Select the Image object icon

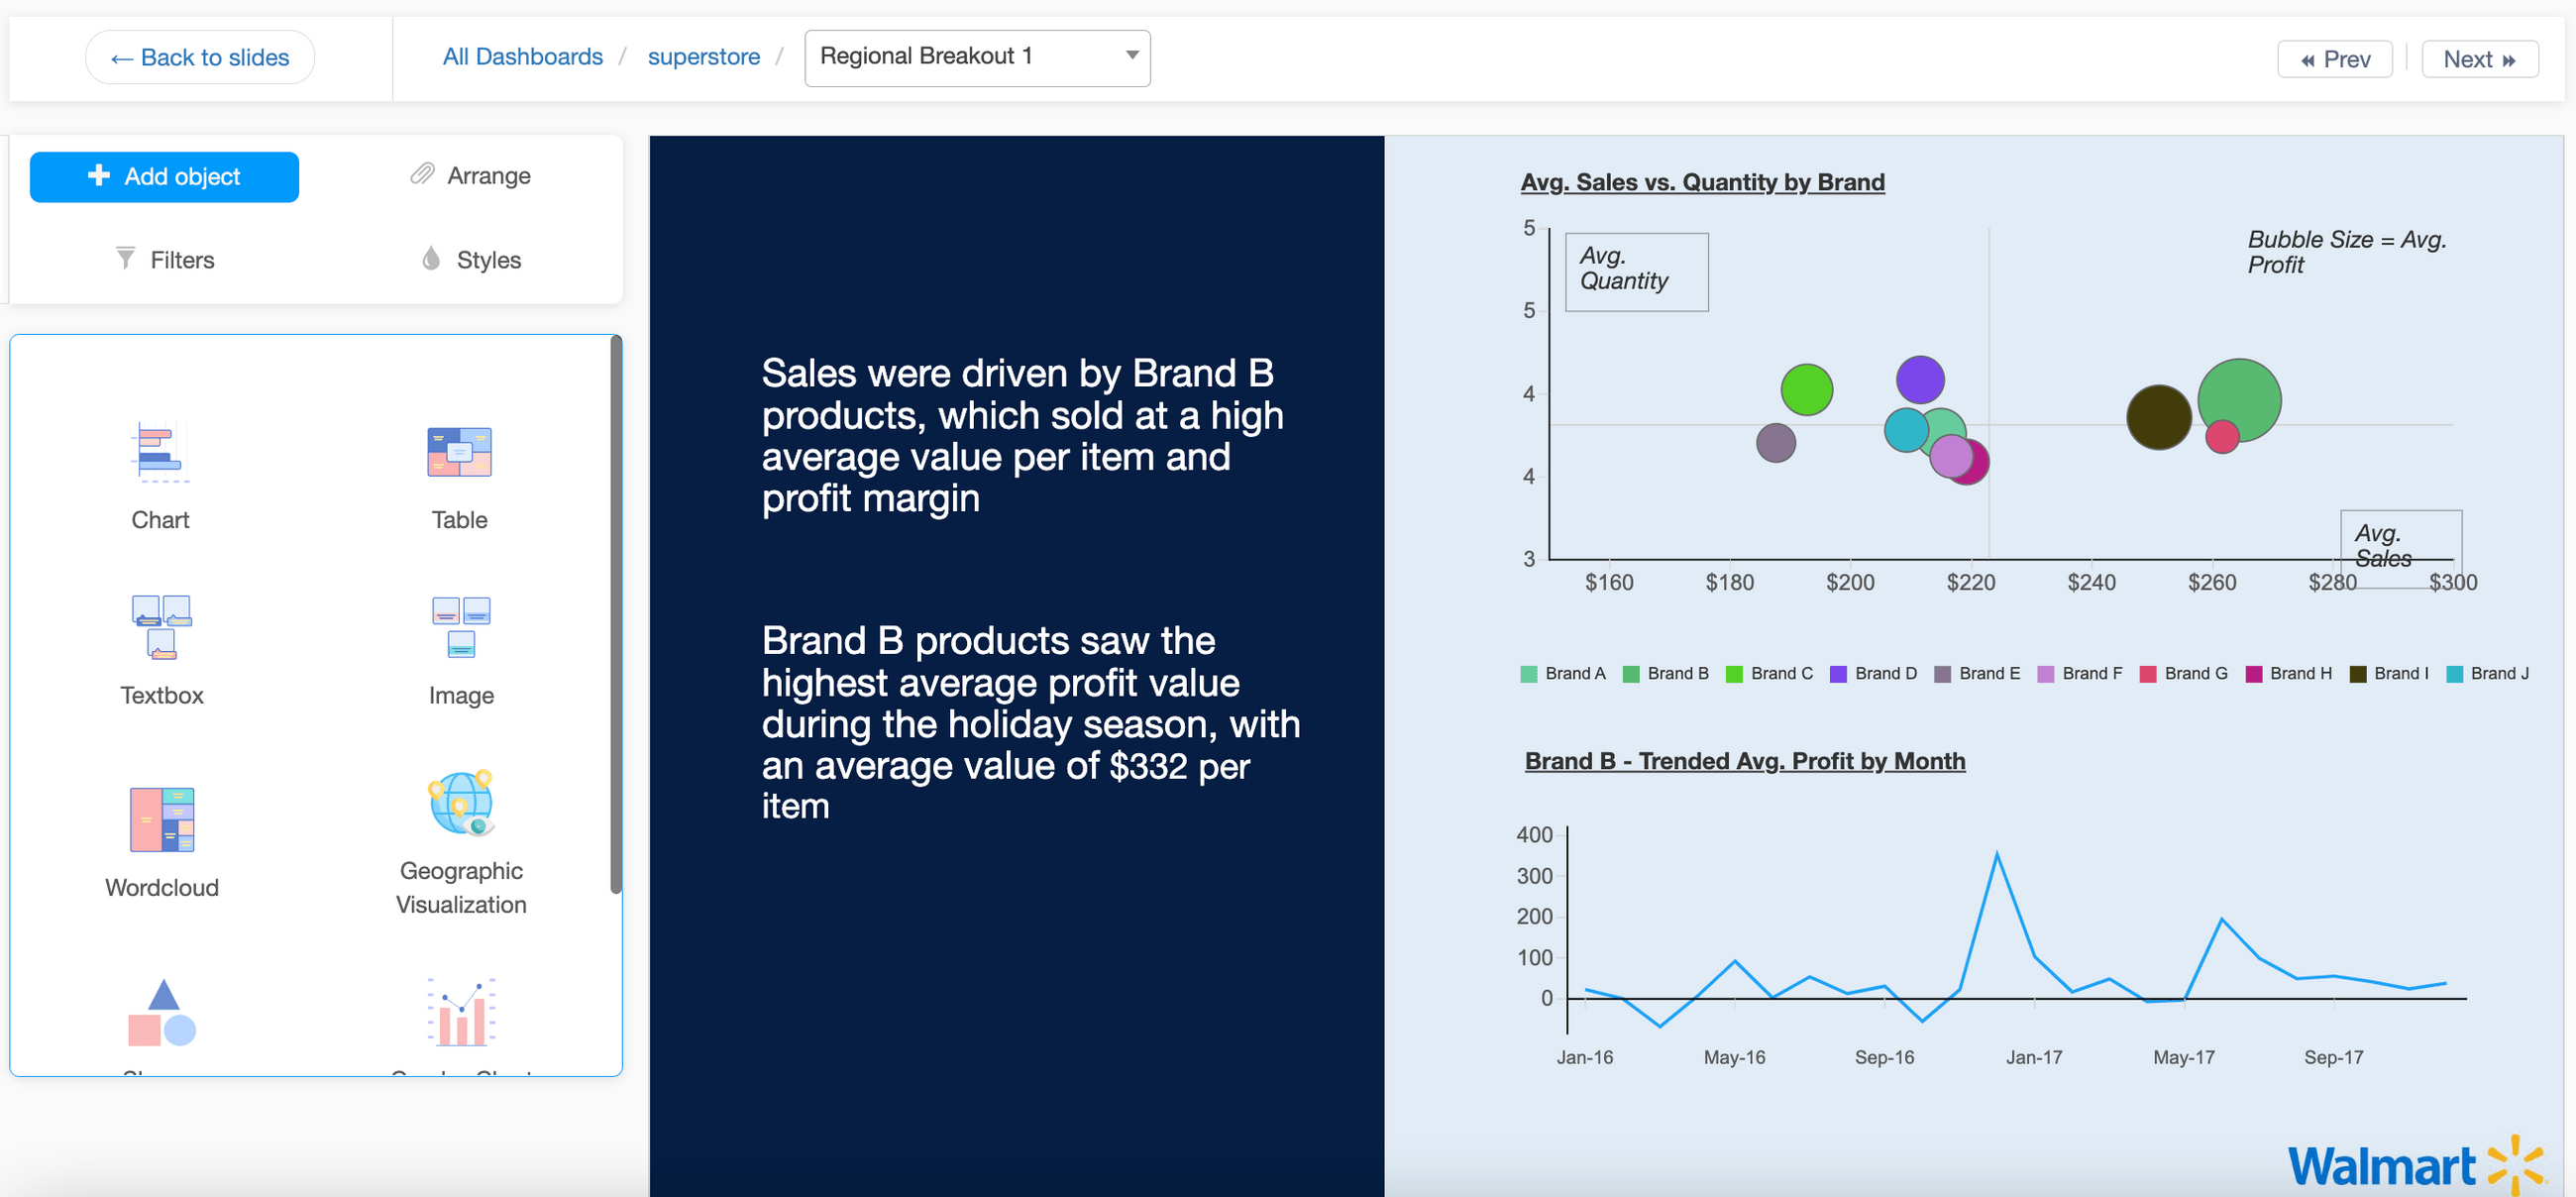[461, 627]
